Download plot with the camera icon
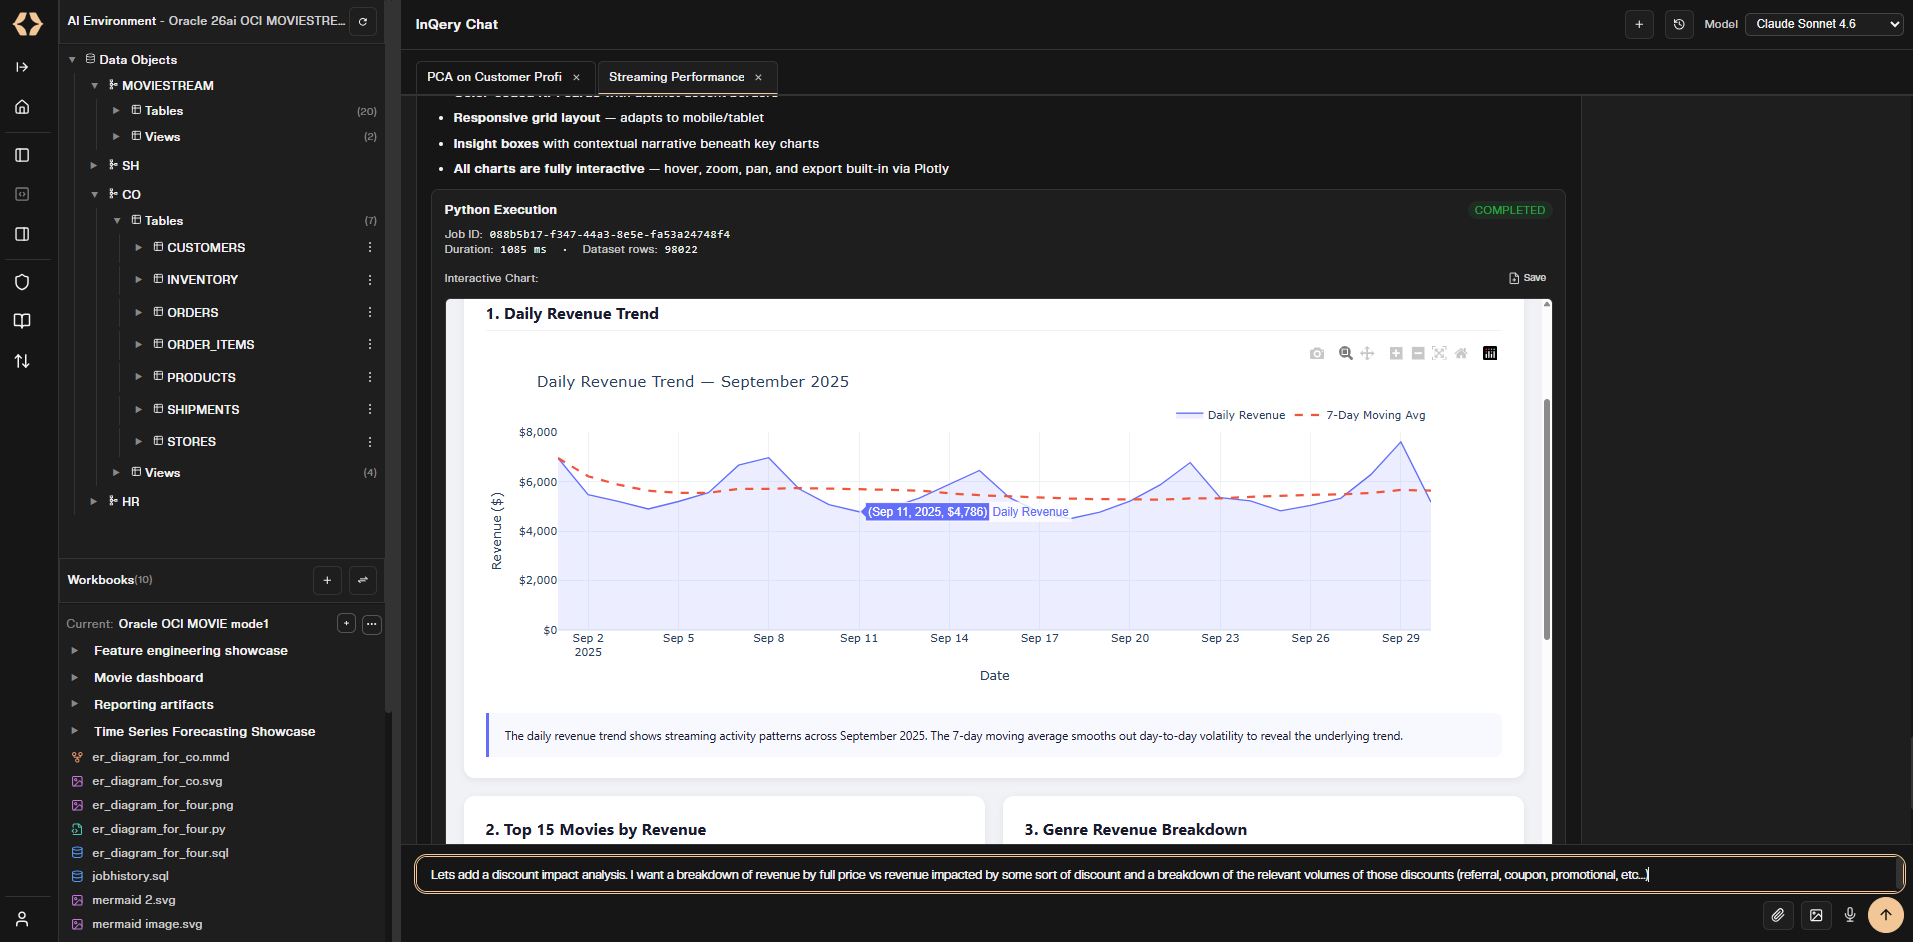Image resolution: width=1913 pixels, height=942 pixels. click(1317, 353)
